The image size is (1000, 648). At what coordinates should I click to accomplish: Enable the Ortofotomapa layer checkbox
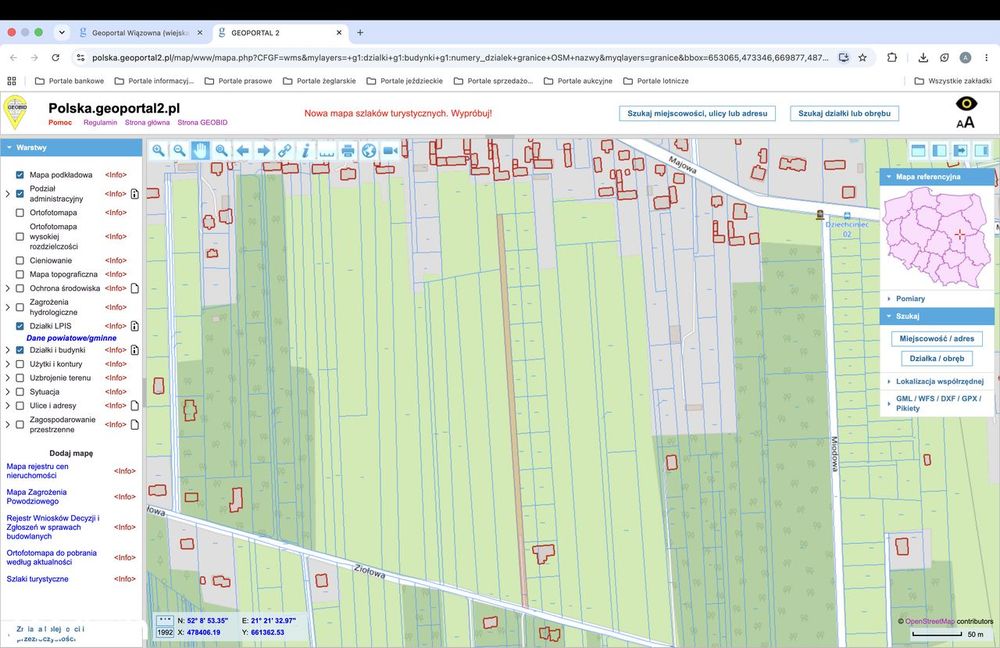click(x=20, y=212)
